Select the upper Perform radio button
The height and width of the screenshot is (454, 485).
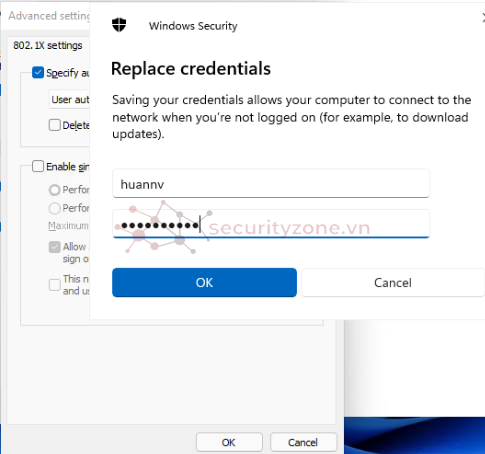coord(55,190)
